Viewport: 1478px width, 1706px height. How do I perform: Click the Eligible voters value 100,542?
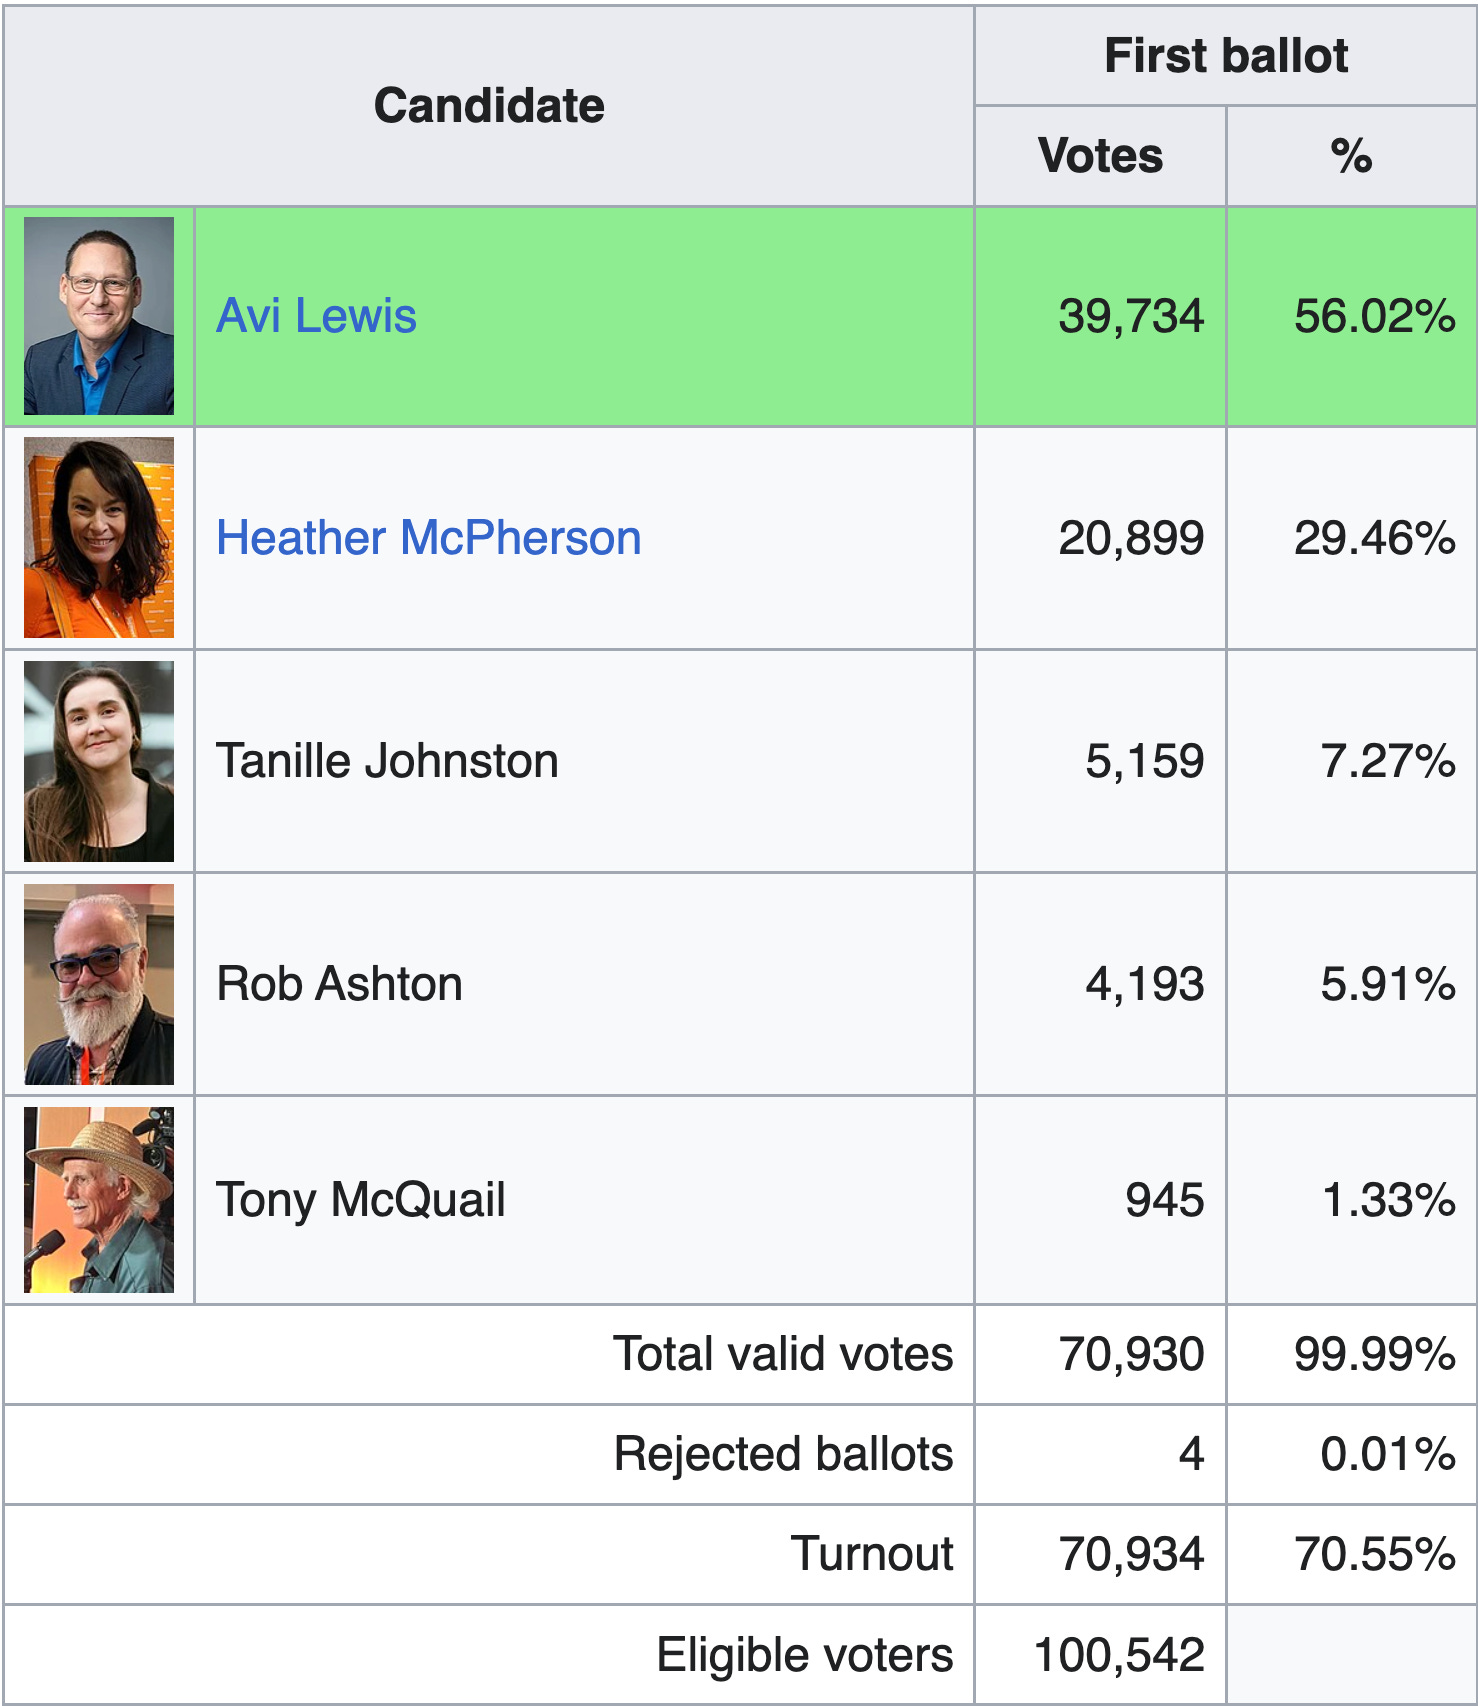[x=1119, y=1655]
